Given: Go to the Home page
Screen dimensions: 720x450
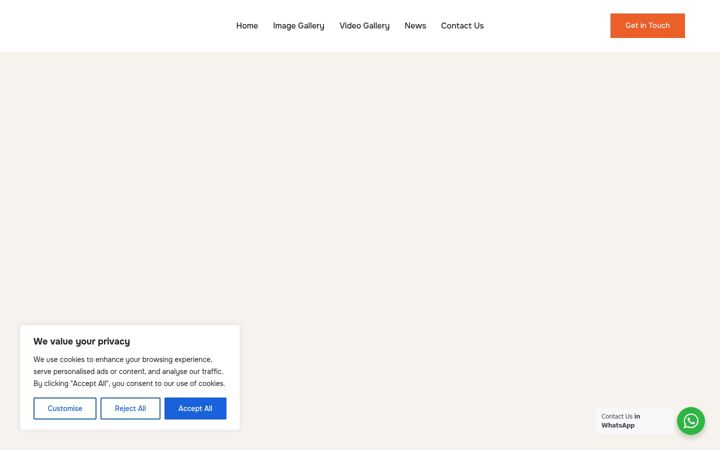Looking at the screenshot, I should (247, 26).
